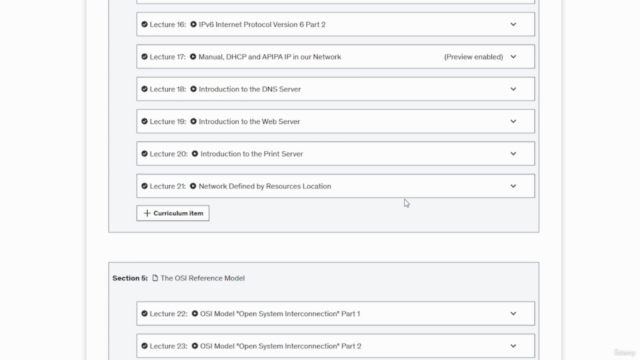Click the checkmark icon beside Lecture 20
Image resolution: width=640 pixels, height=360 pixels.
click(144, 154)
